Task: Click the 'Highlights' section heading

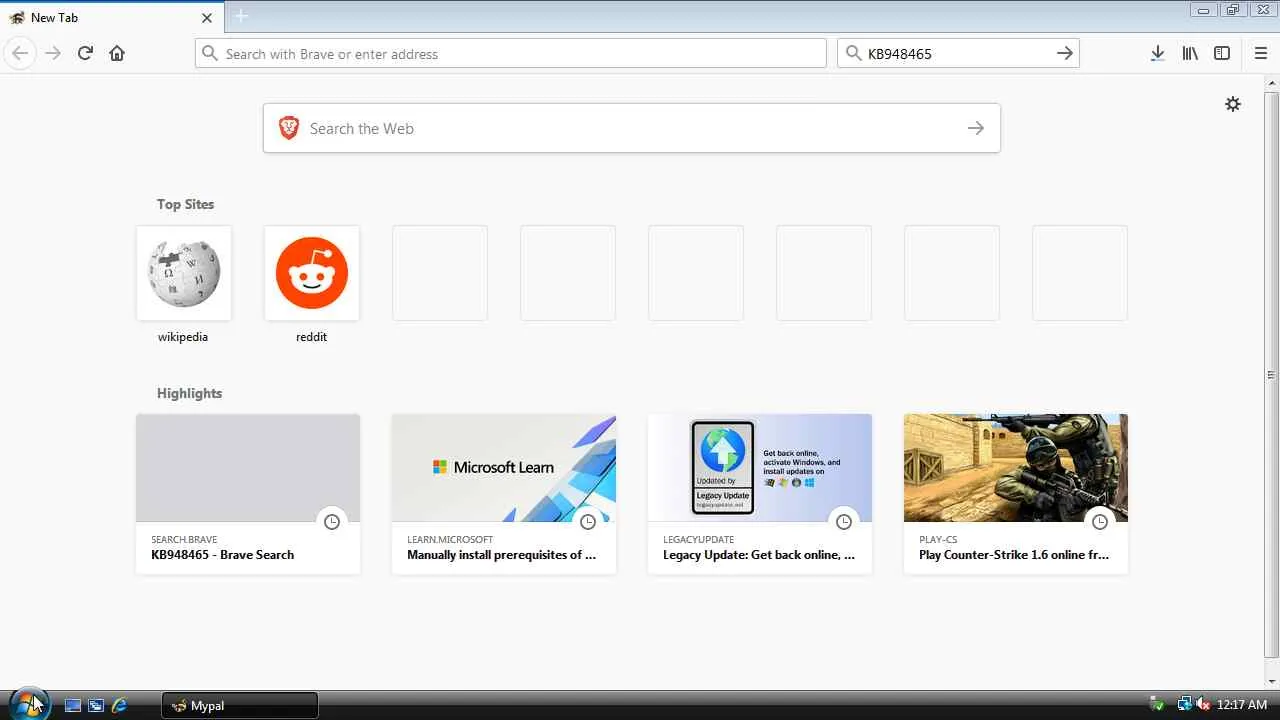Action: (x=189, y=393)
